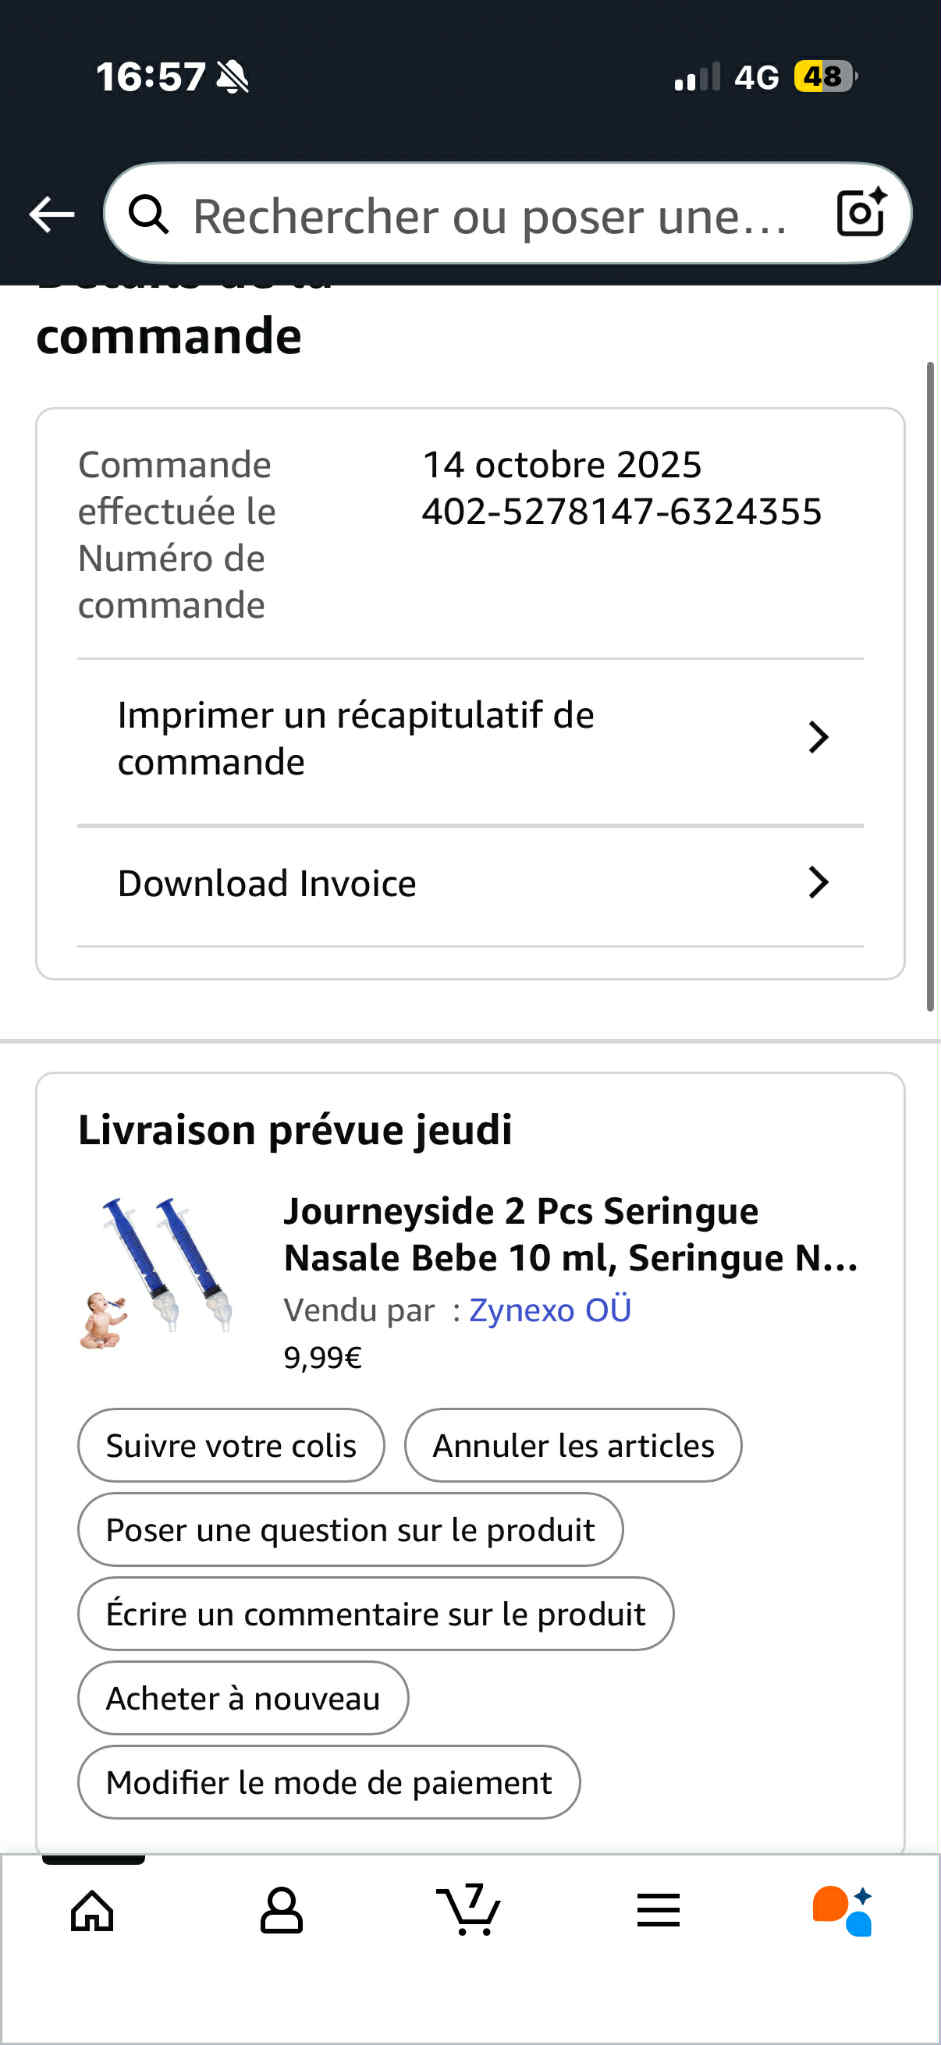Click the search input field

tap(490, 216)
